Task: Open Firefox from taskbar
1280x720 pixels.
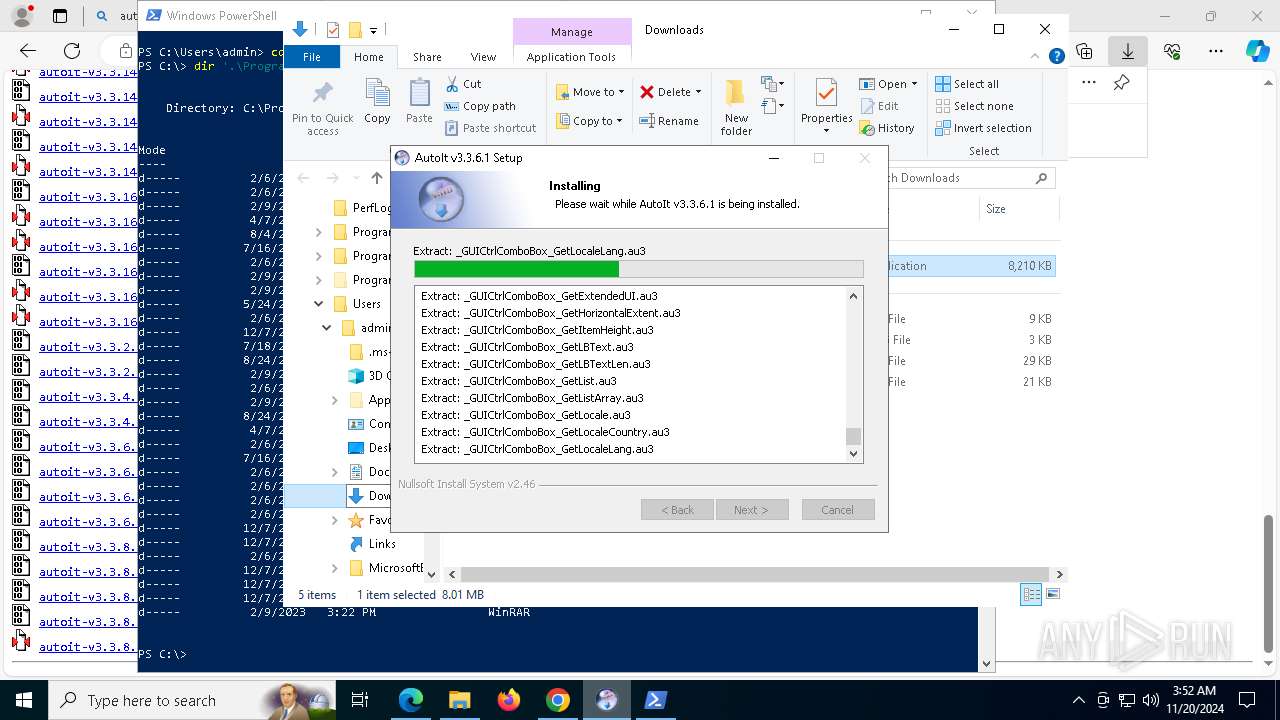Action: [509, 700]
